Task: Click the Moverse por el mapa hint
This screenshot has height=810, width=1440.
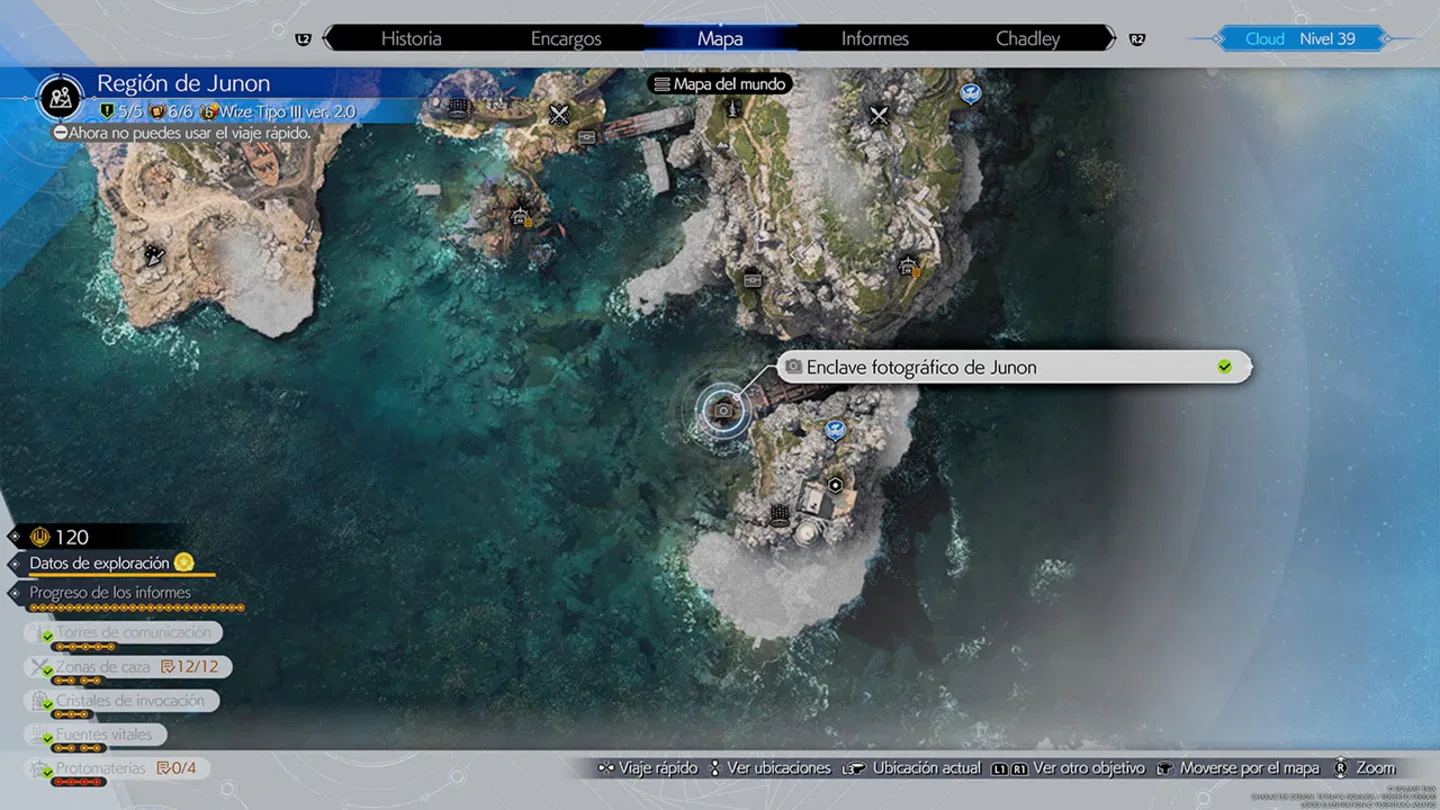Action: tap(1238, 768)
